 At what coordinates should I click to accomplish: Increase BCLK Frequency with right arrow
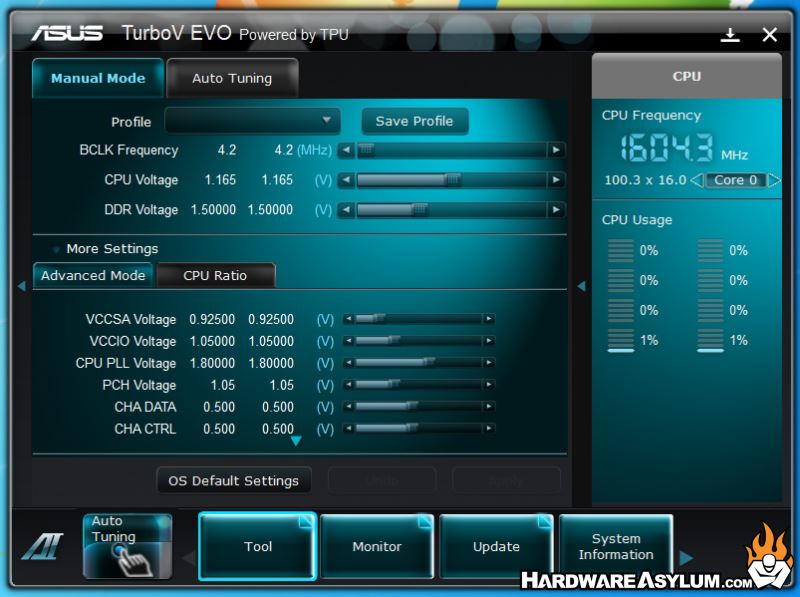(x=556, y=150)
